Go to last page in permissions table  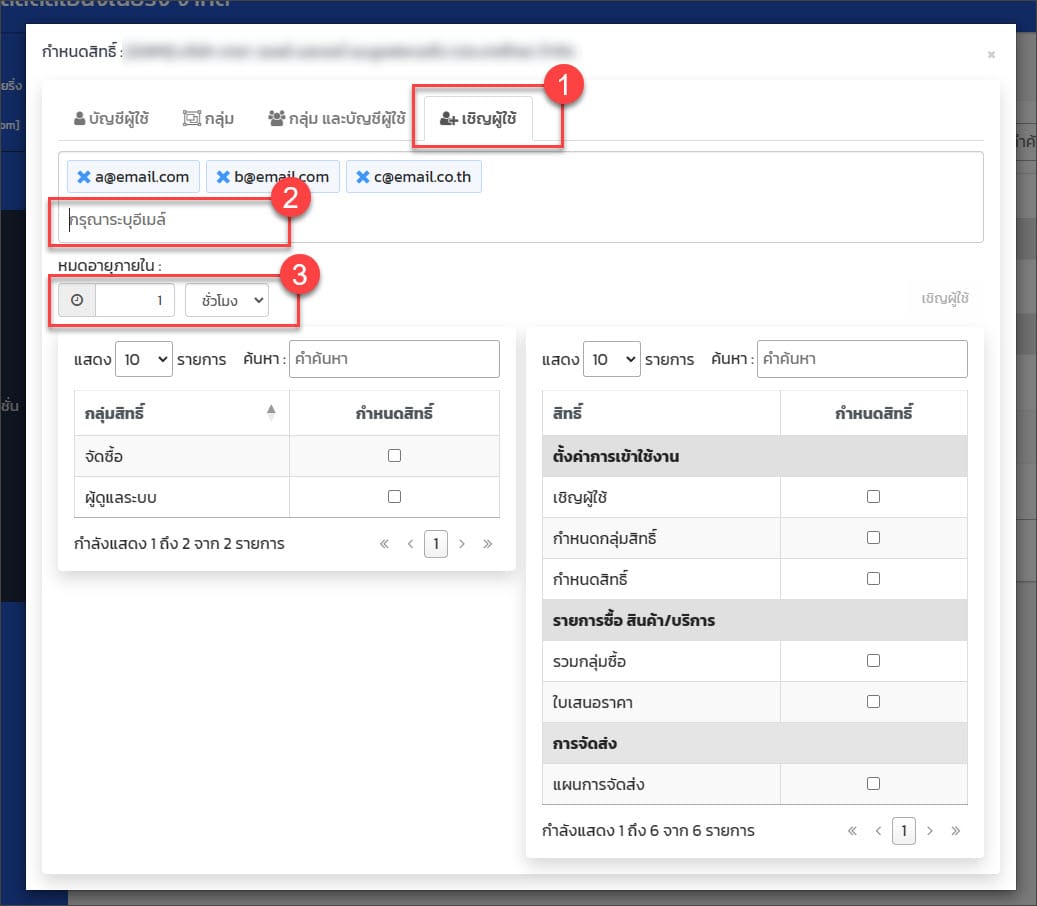(955, 830)
